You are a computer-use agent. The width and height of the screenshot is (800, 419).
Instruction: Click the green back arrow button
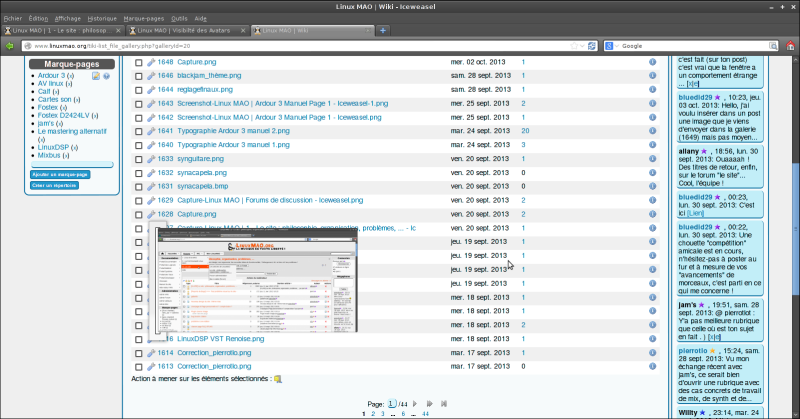9,46
